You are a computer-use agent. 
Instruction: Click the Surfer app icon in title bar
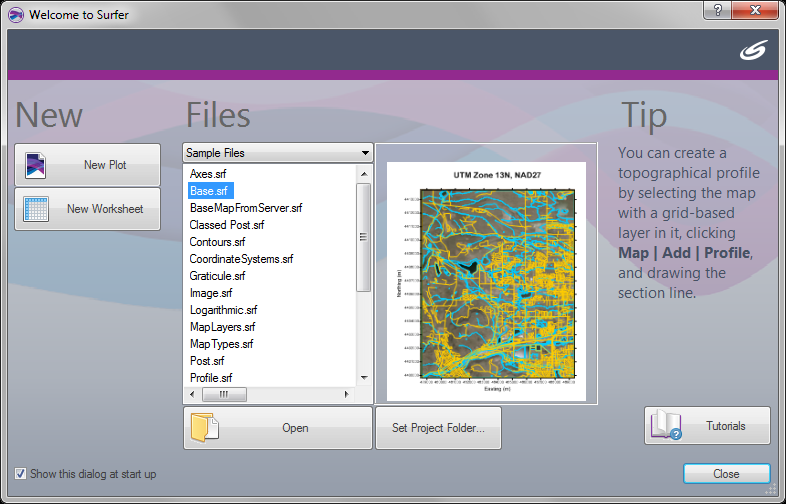click(16, 15)
